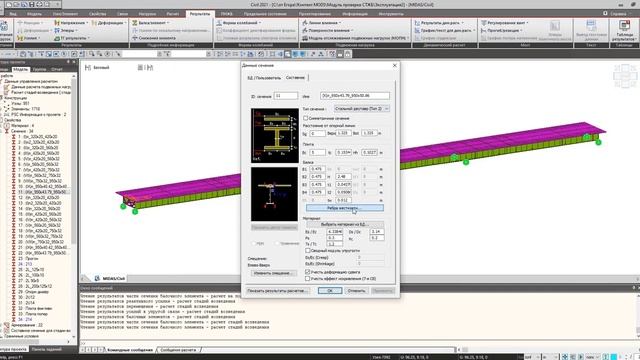Switch to the Результаты ribbon tab

click(200, 14)
